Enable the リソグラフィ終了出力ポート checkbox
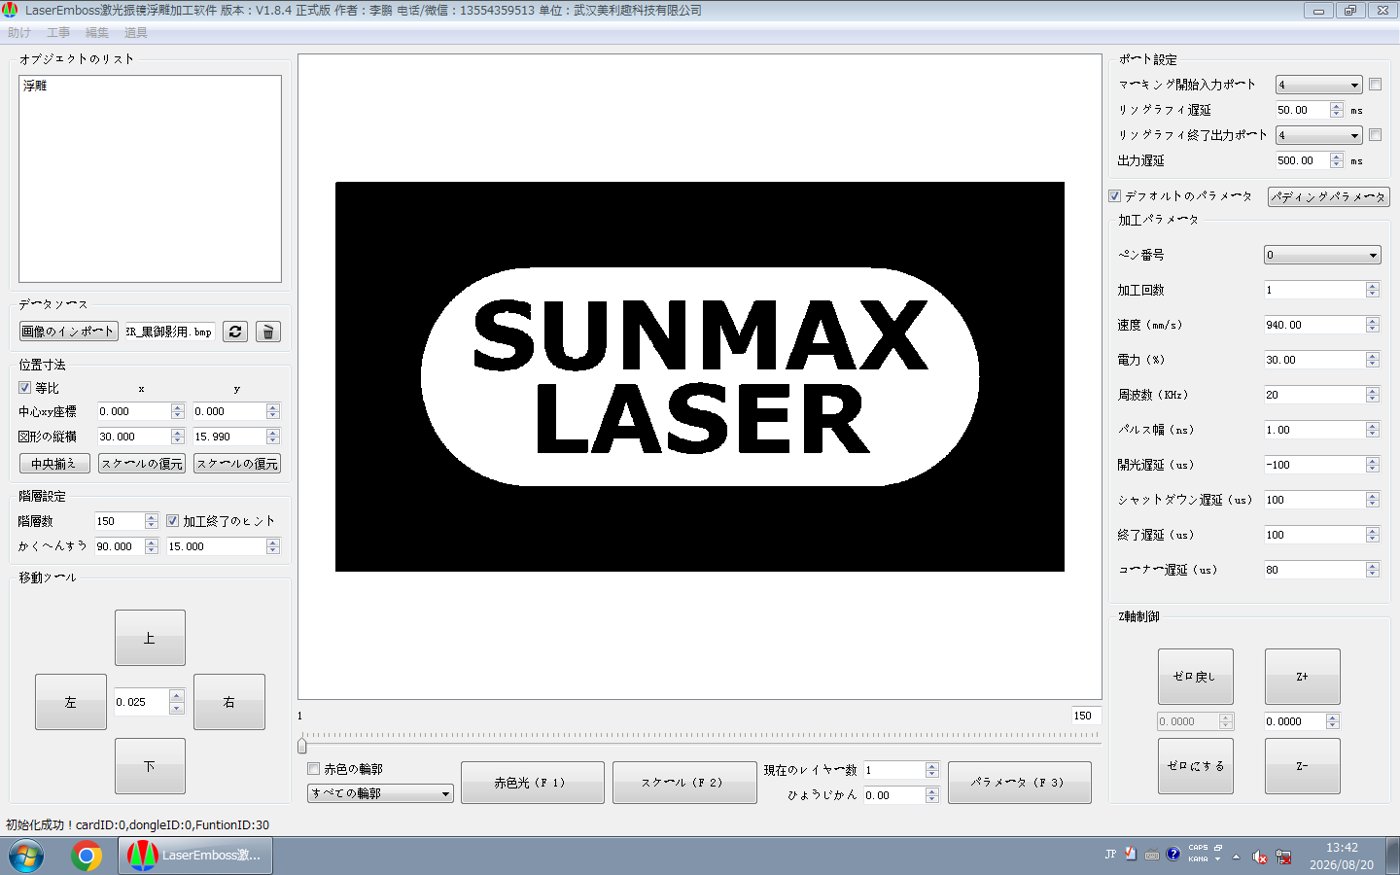 coord(1375,135)
